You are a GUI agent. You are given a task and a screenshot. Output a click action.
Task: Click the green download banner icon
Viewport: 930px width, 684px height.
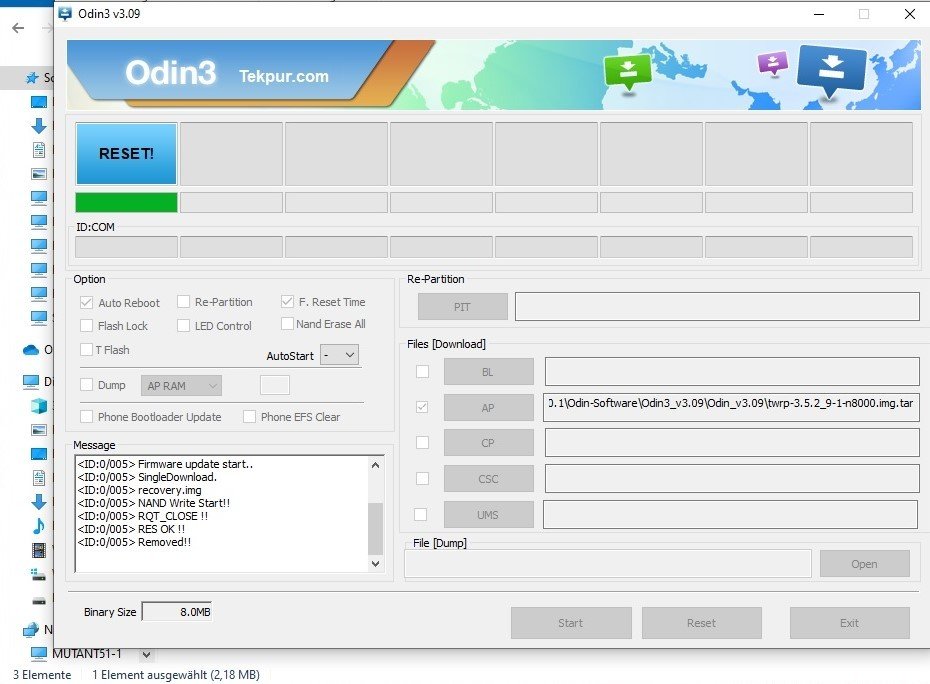coord(628,72)
